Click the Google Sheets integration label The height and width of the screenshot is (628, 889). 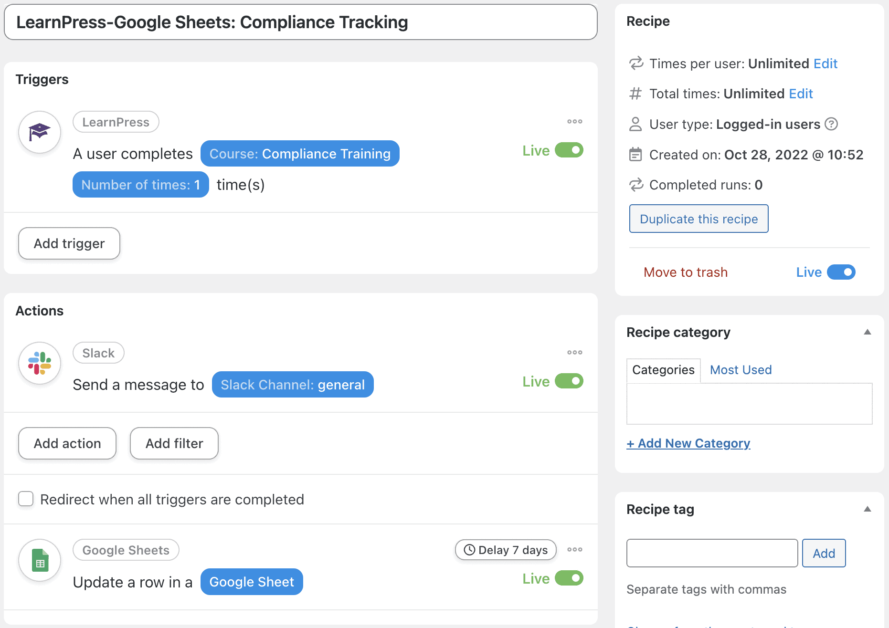click(126, 550)
